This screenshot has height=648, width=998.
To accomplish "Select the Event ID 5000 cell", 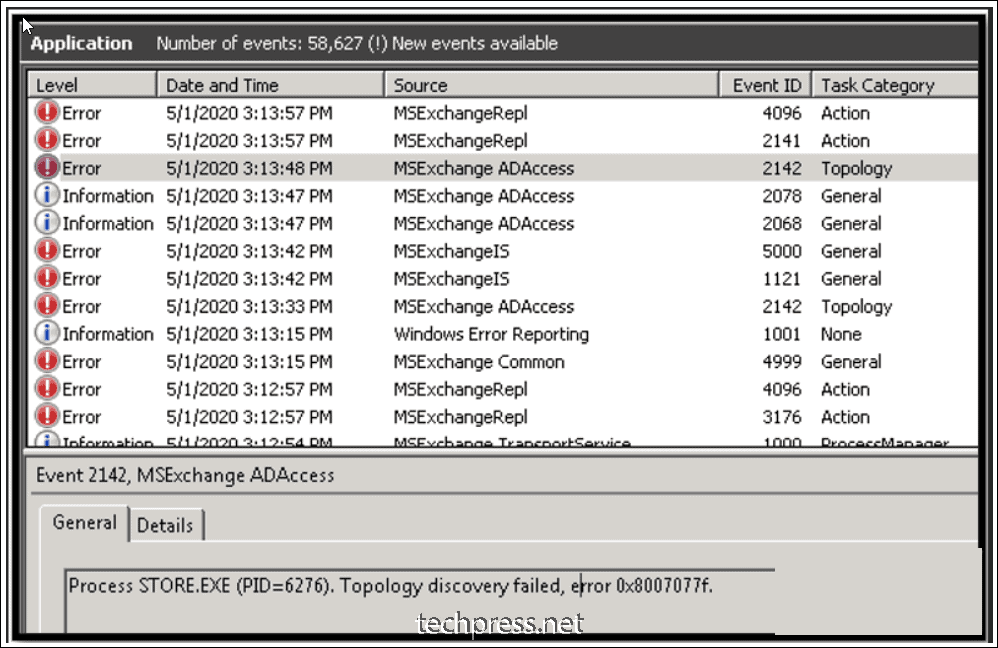I will 782,251.
